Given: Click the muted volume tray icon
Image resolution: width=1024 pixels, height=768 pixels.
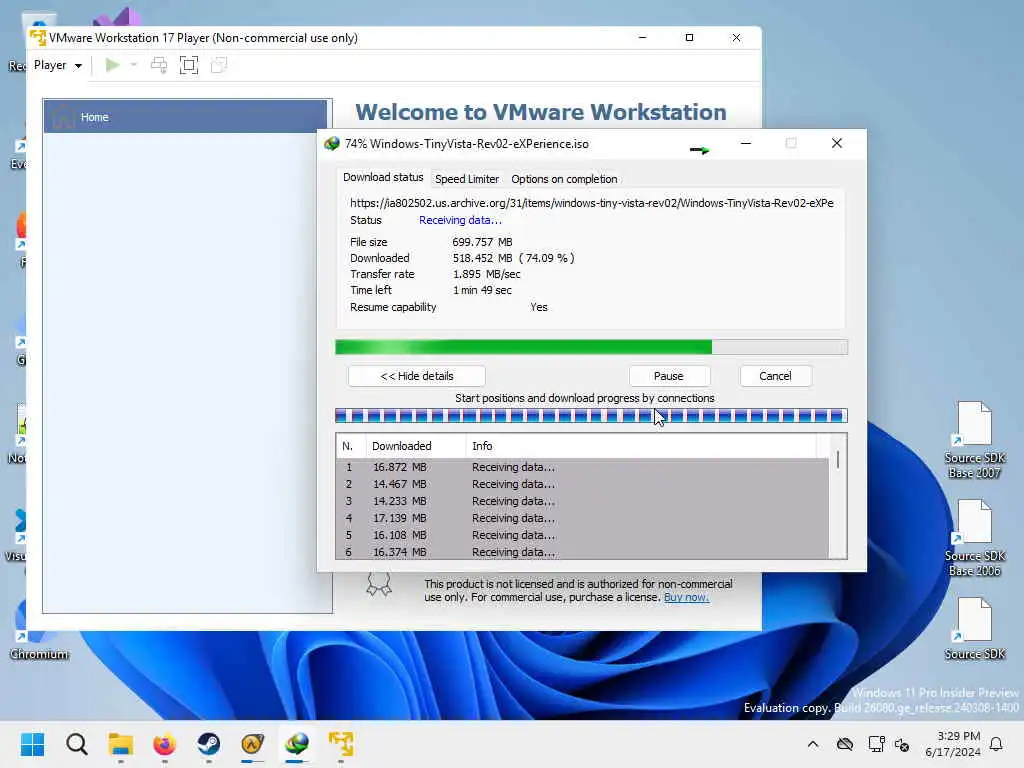Looking at the screenshot, I should [903, 744].
